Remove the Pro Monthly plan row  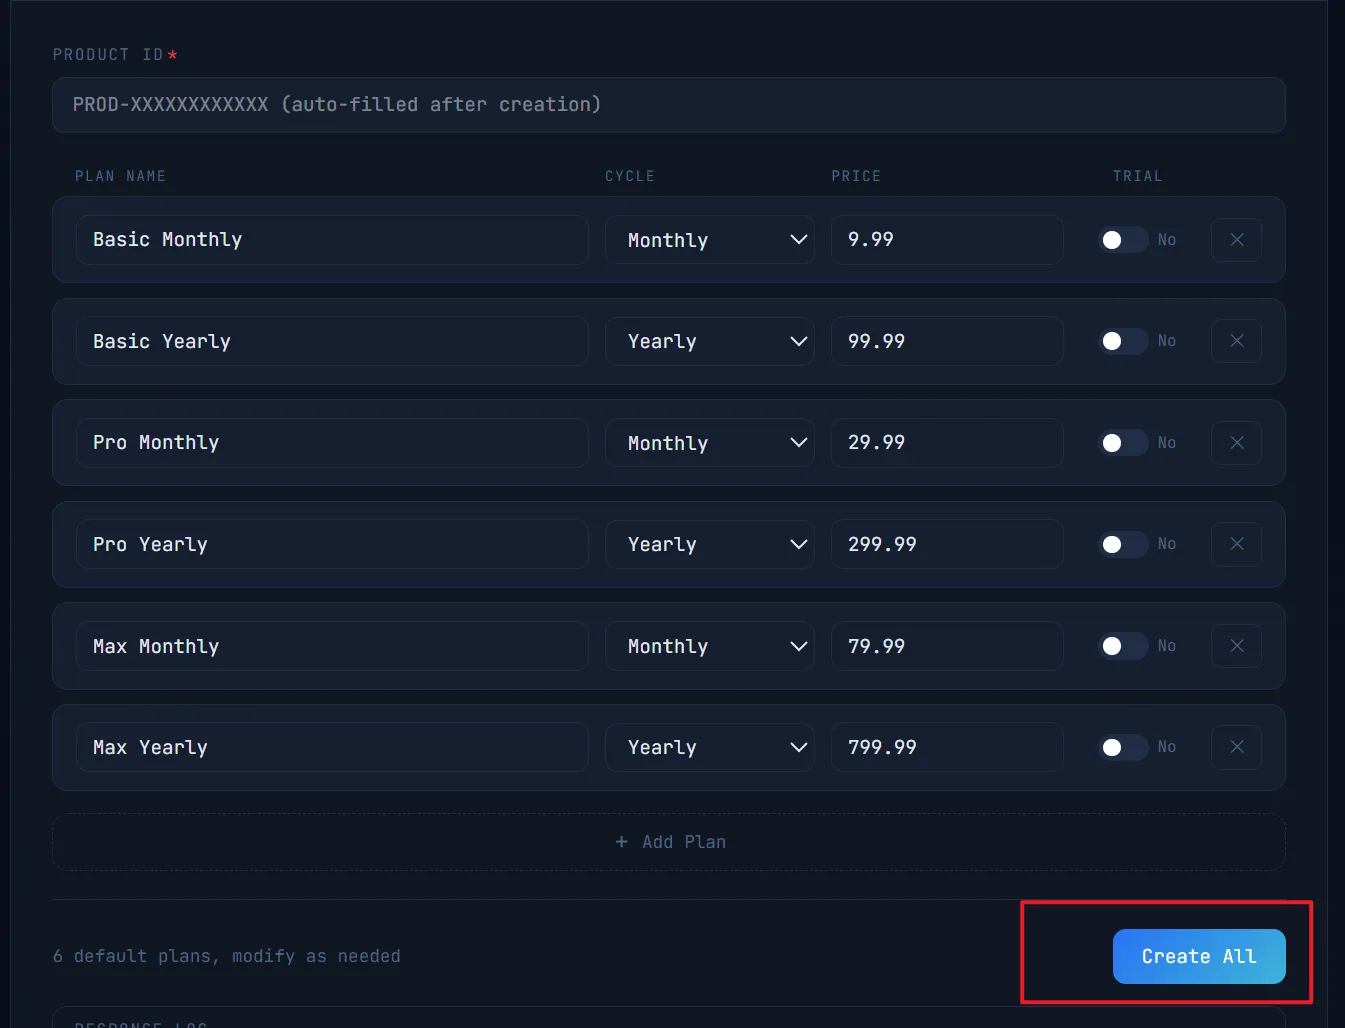tap(1236, 443)
